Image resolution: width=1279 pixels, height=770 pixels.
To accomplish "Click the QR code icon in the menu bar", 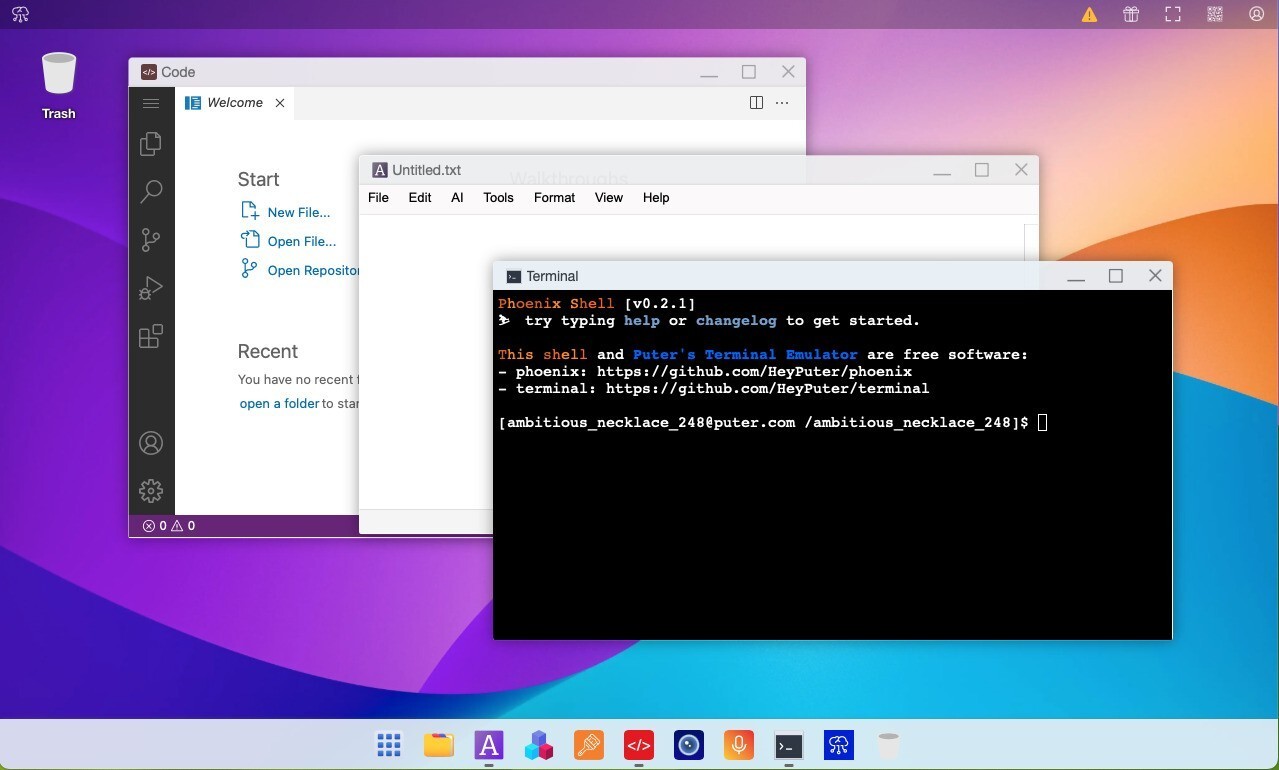I will [1213, 14].
